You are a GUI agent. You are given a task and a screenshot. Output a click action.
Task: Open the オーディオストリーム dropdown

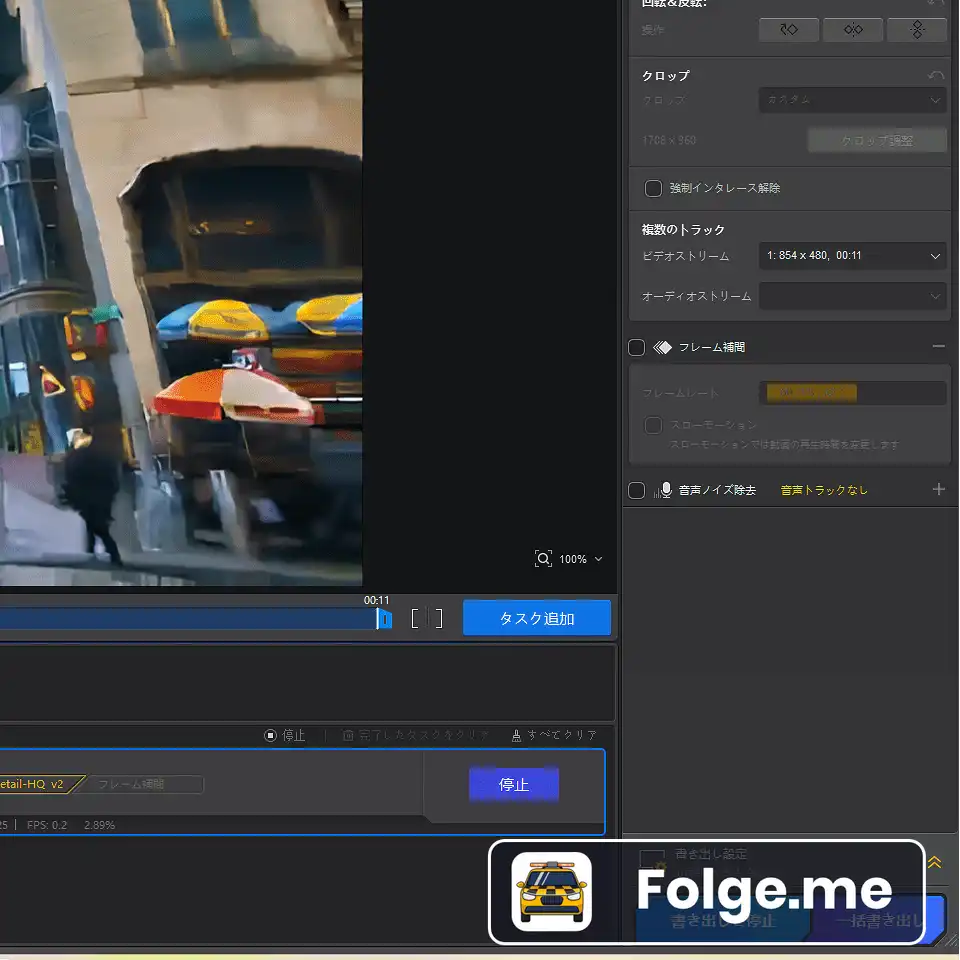click(852, 296)
